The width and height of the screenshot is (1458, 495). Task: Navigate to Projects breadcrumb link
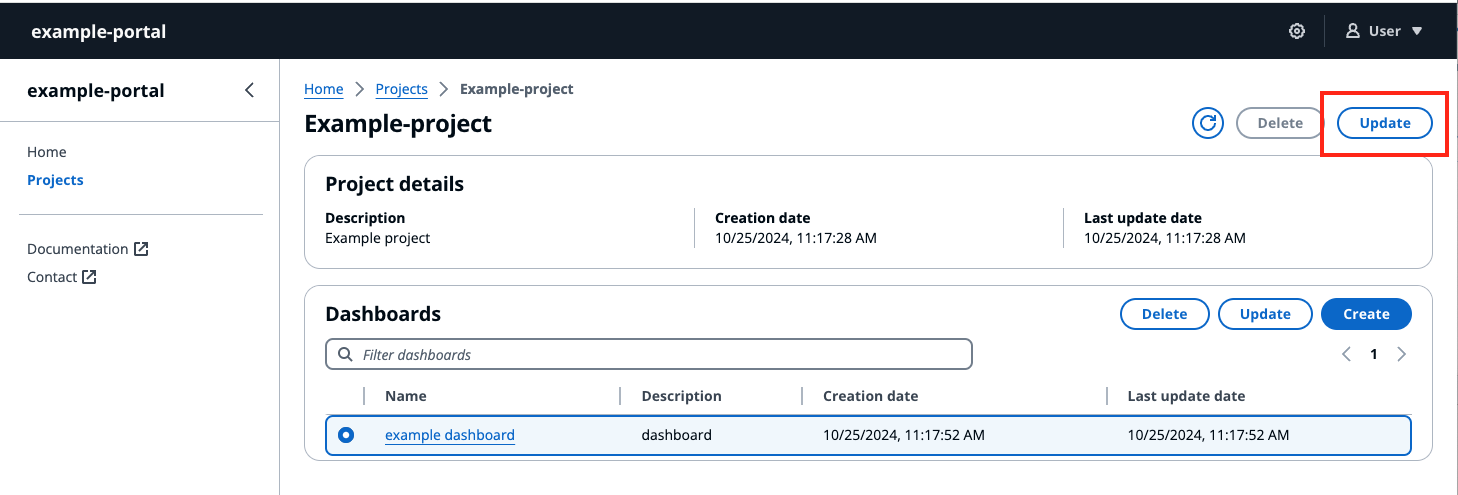[x=401, y=89]
